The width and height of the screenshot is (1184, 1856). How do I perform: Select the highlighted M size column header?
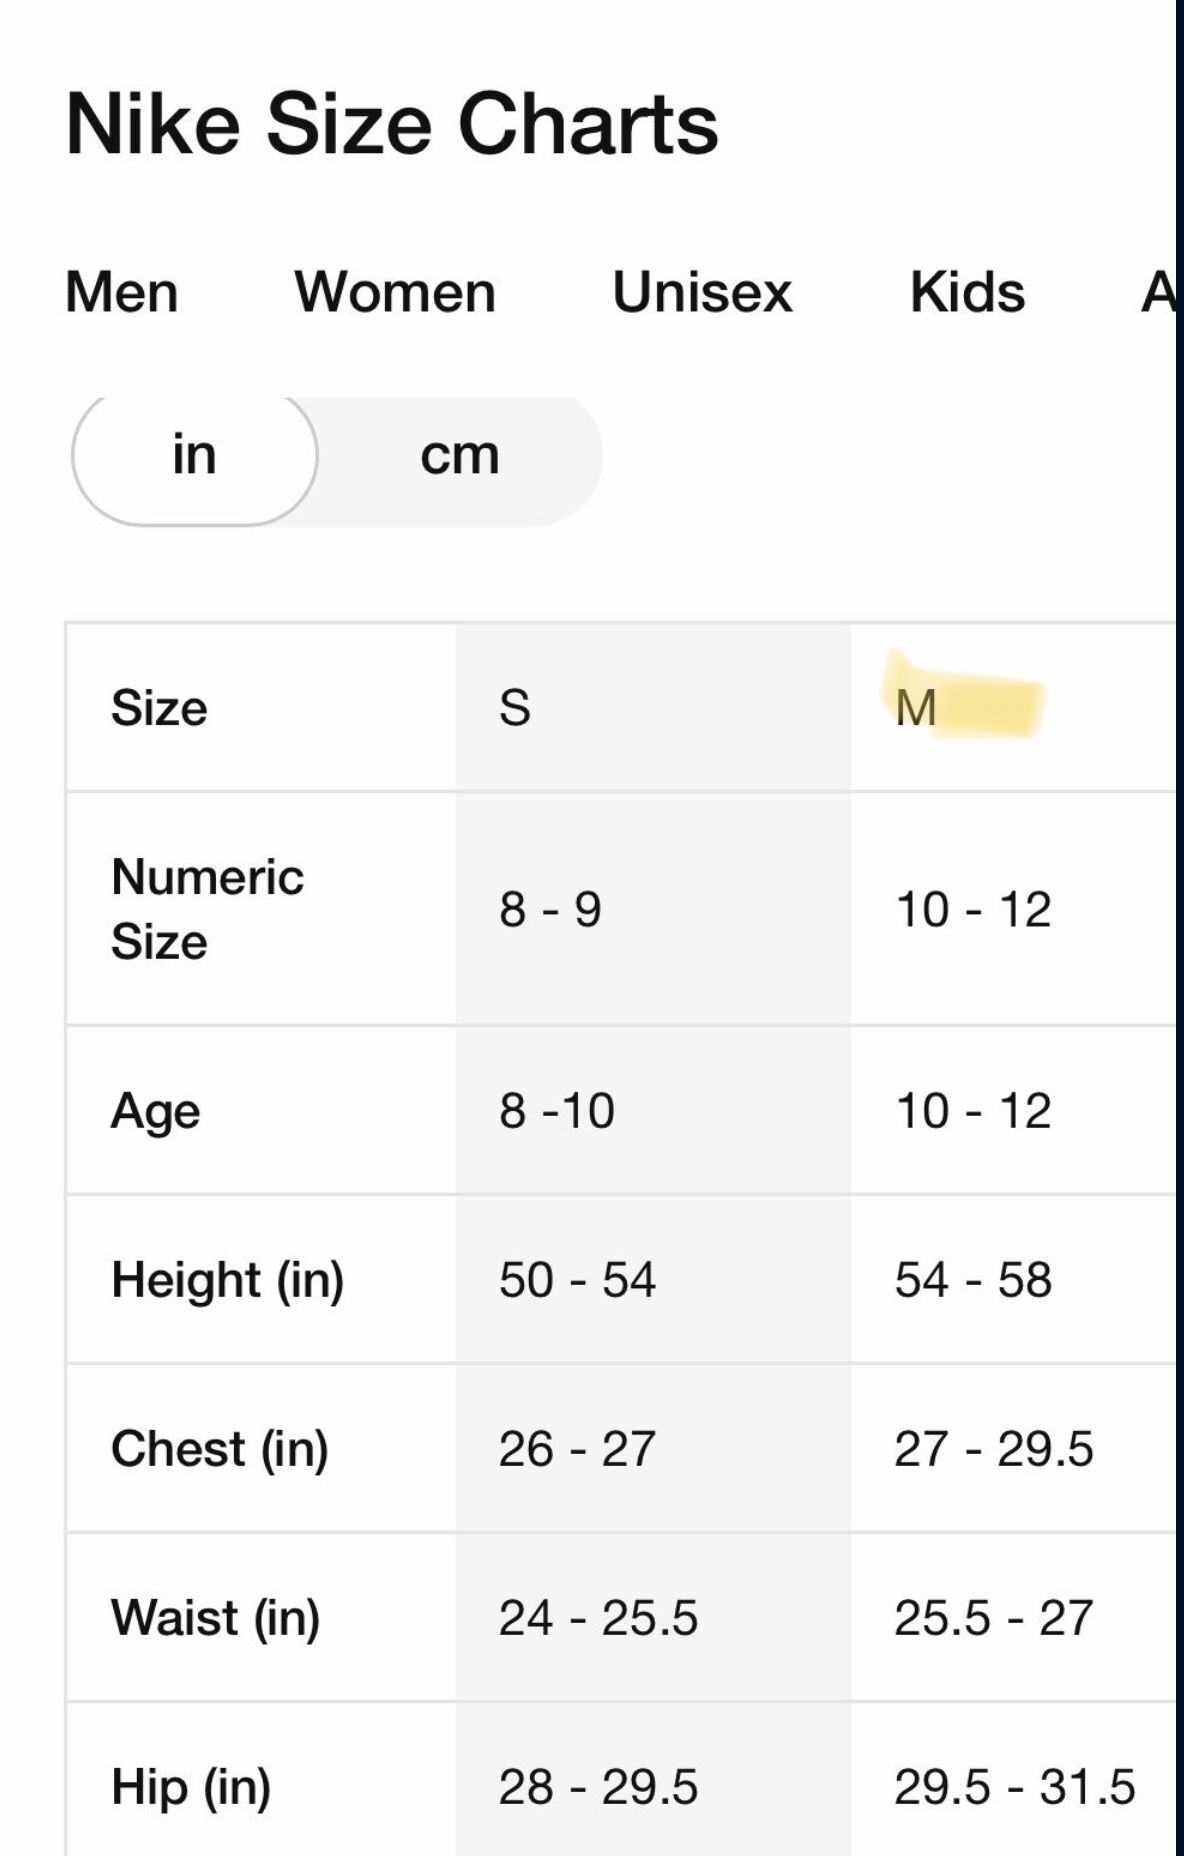[916, 708]
